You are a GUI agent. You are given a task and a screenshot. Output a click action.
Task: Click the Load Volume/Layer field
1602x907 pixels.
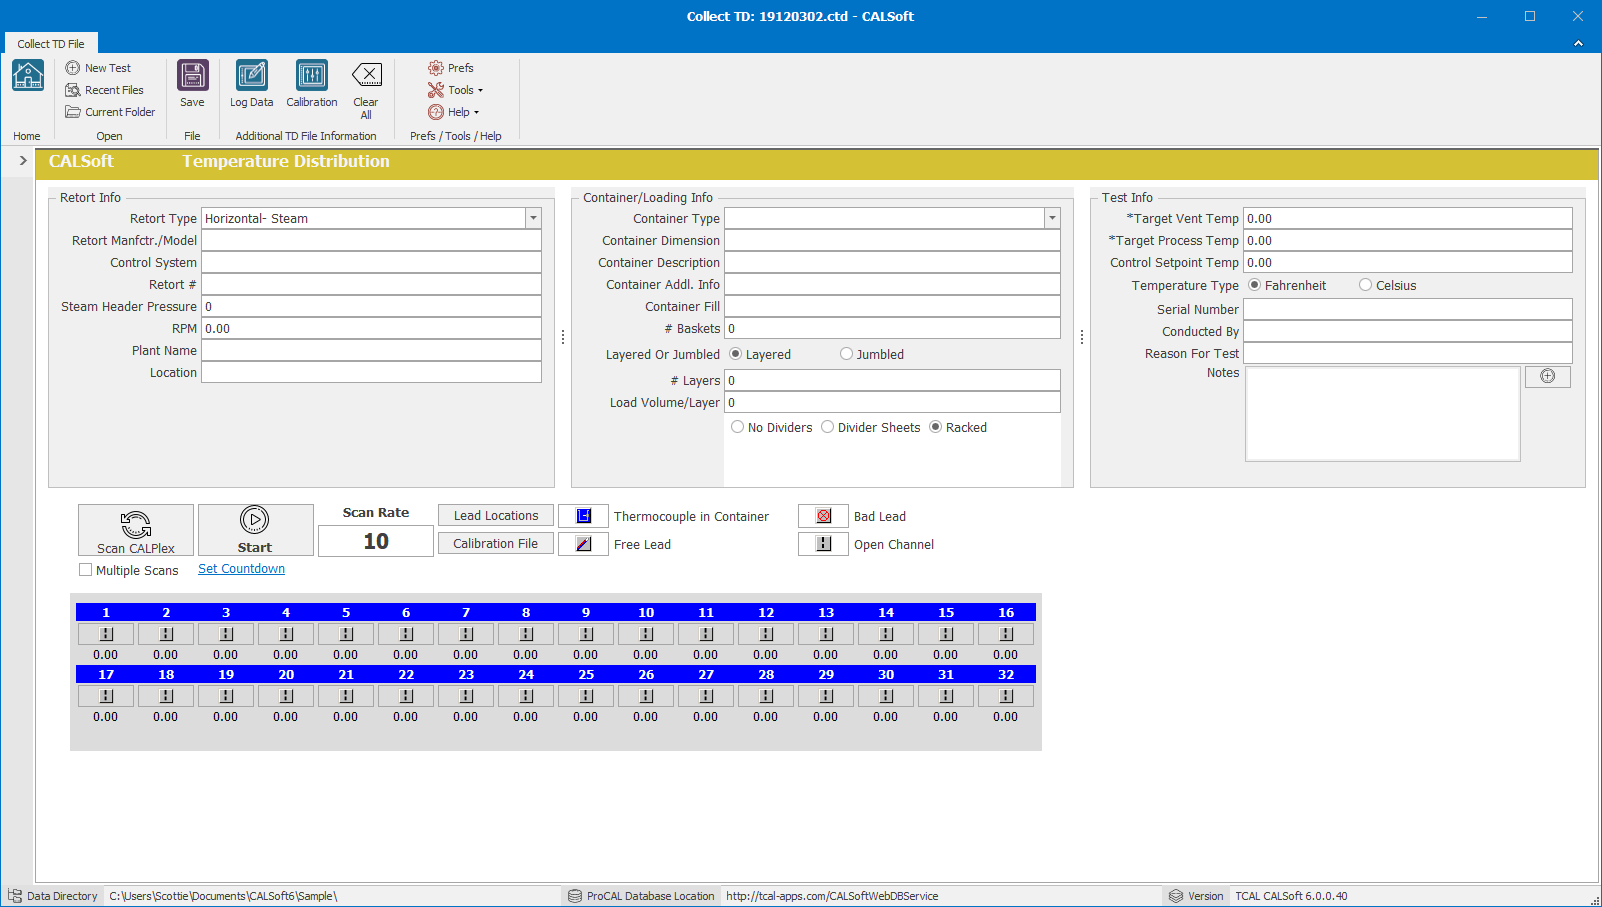point(892,402)
